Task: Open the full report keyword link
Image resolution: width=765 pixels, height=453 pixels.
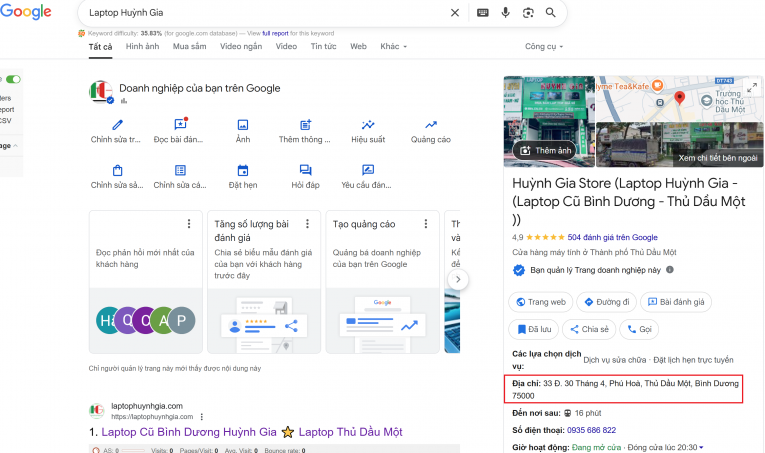Action: (275, 34)
